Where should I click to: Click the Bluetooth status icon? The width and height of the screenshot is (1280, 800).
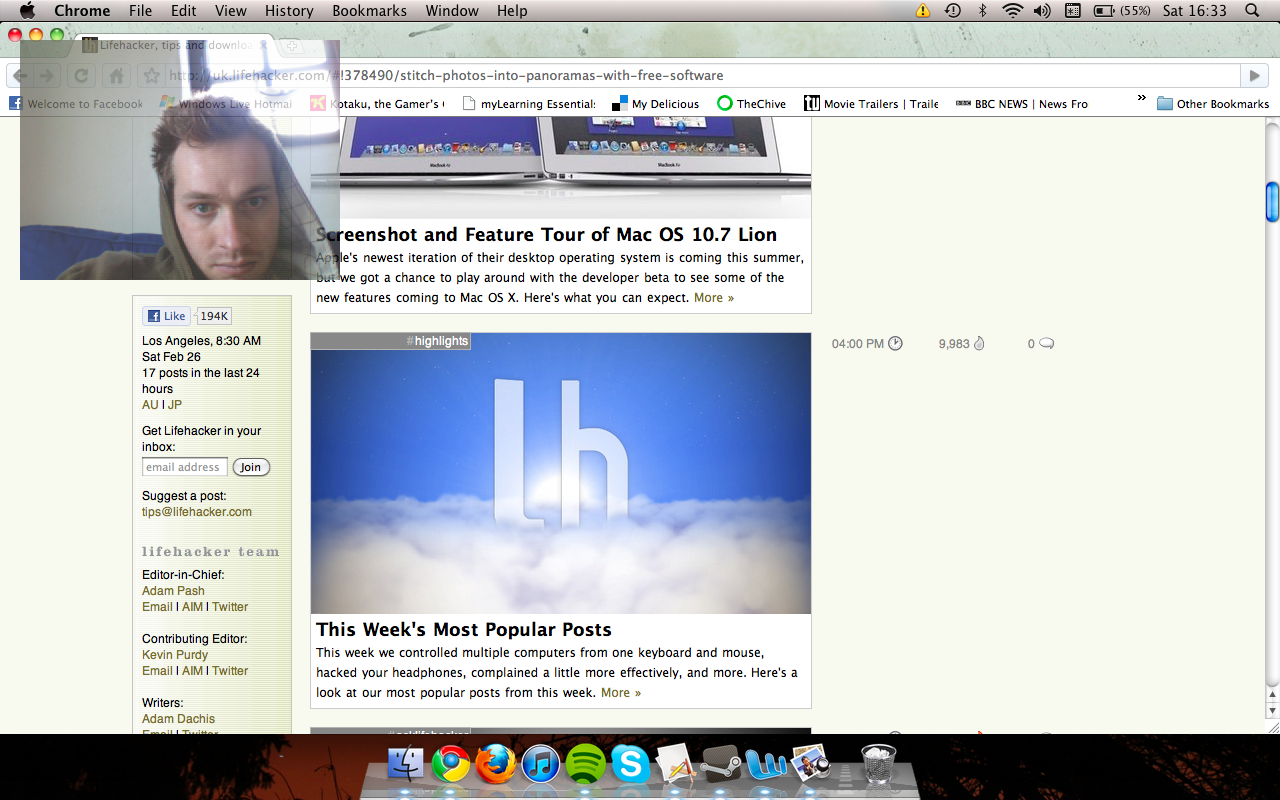click(x=983, y=11)
